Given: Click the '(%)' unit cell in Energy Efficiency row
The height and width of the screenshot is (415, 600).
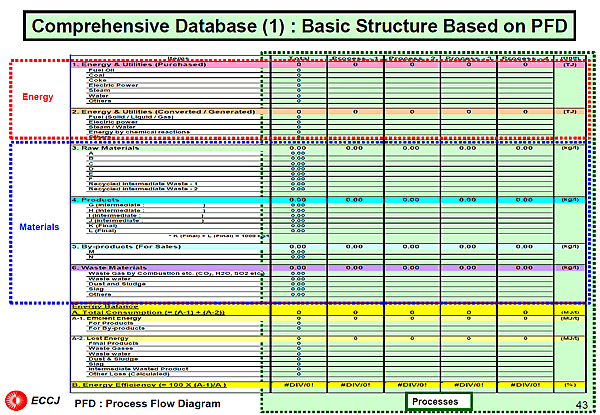Looking at the screenshot, I should pos(570,385).
